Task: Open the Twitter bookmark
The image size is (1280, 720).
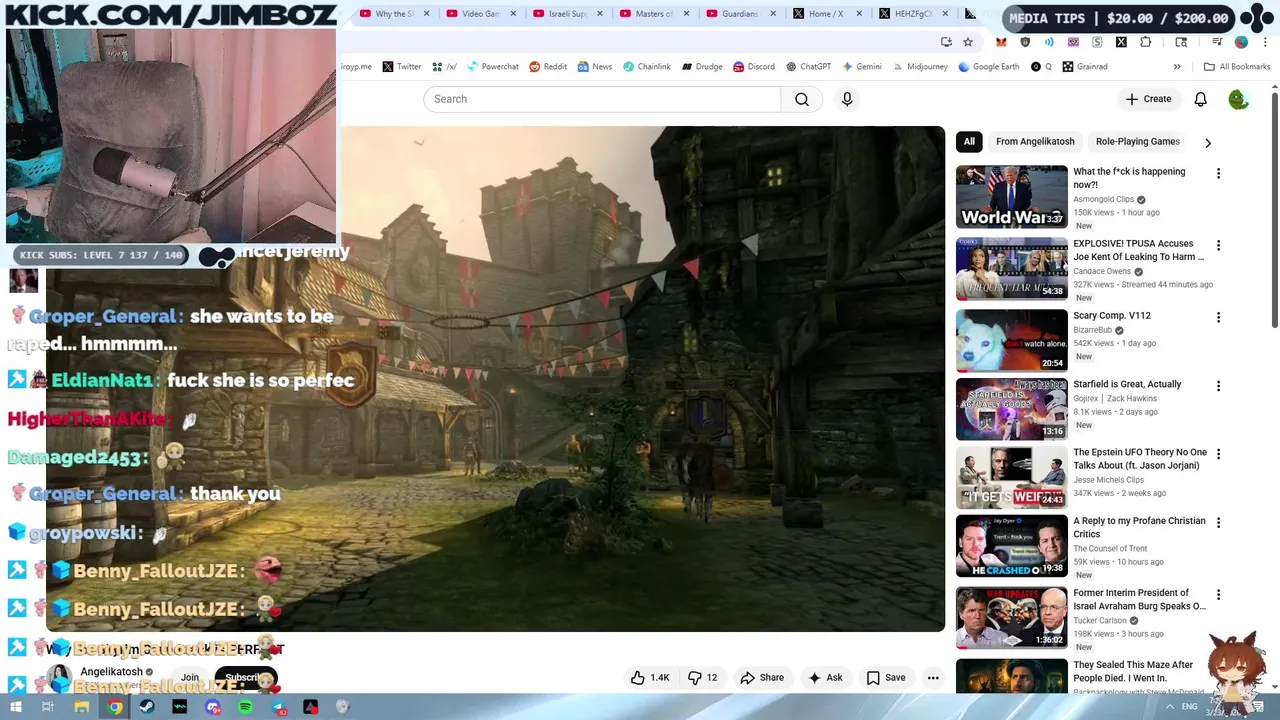Action: pos(401,67)
